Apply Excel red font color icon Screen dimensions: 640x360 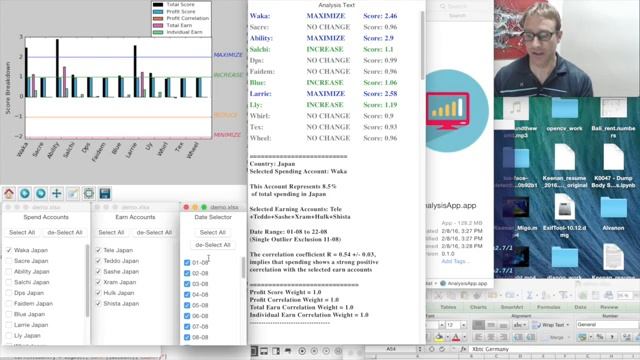pos(456,337)
